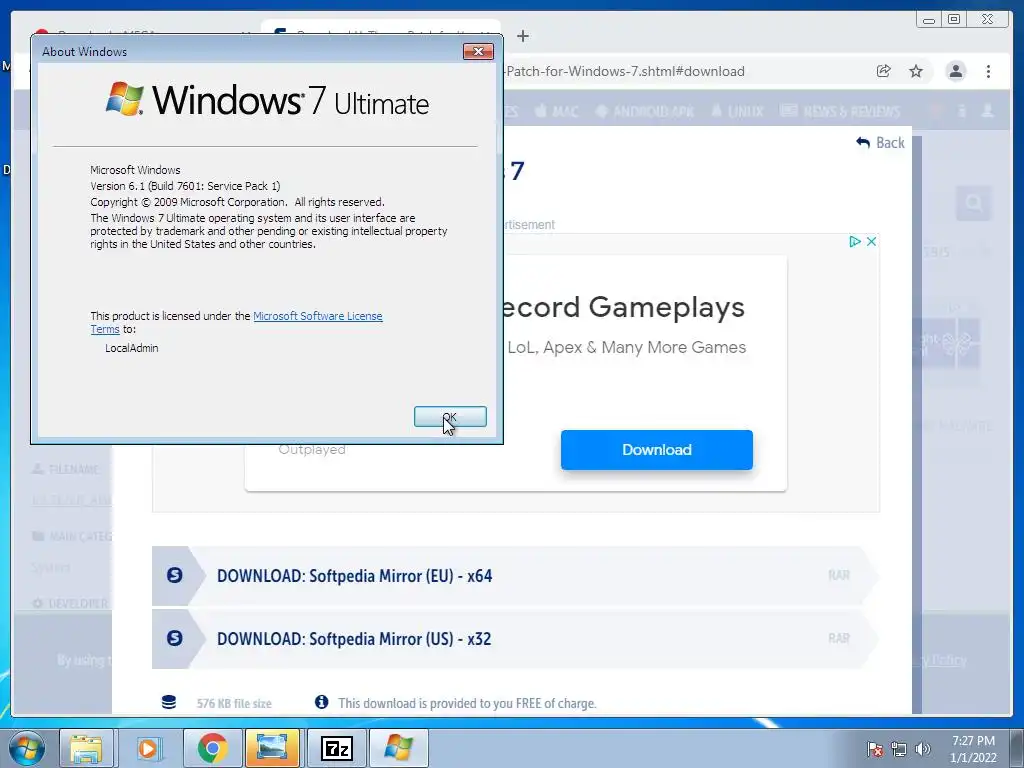1024x768 pixels.
Task: Focus the Chrome address bar URL
Action: click(625, 71)
